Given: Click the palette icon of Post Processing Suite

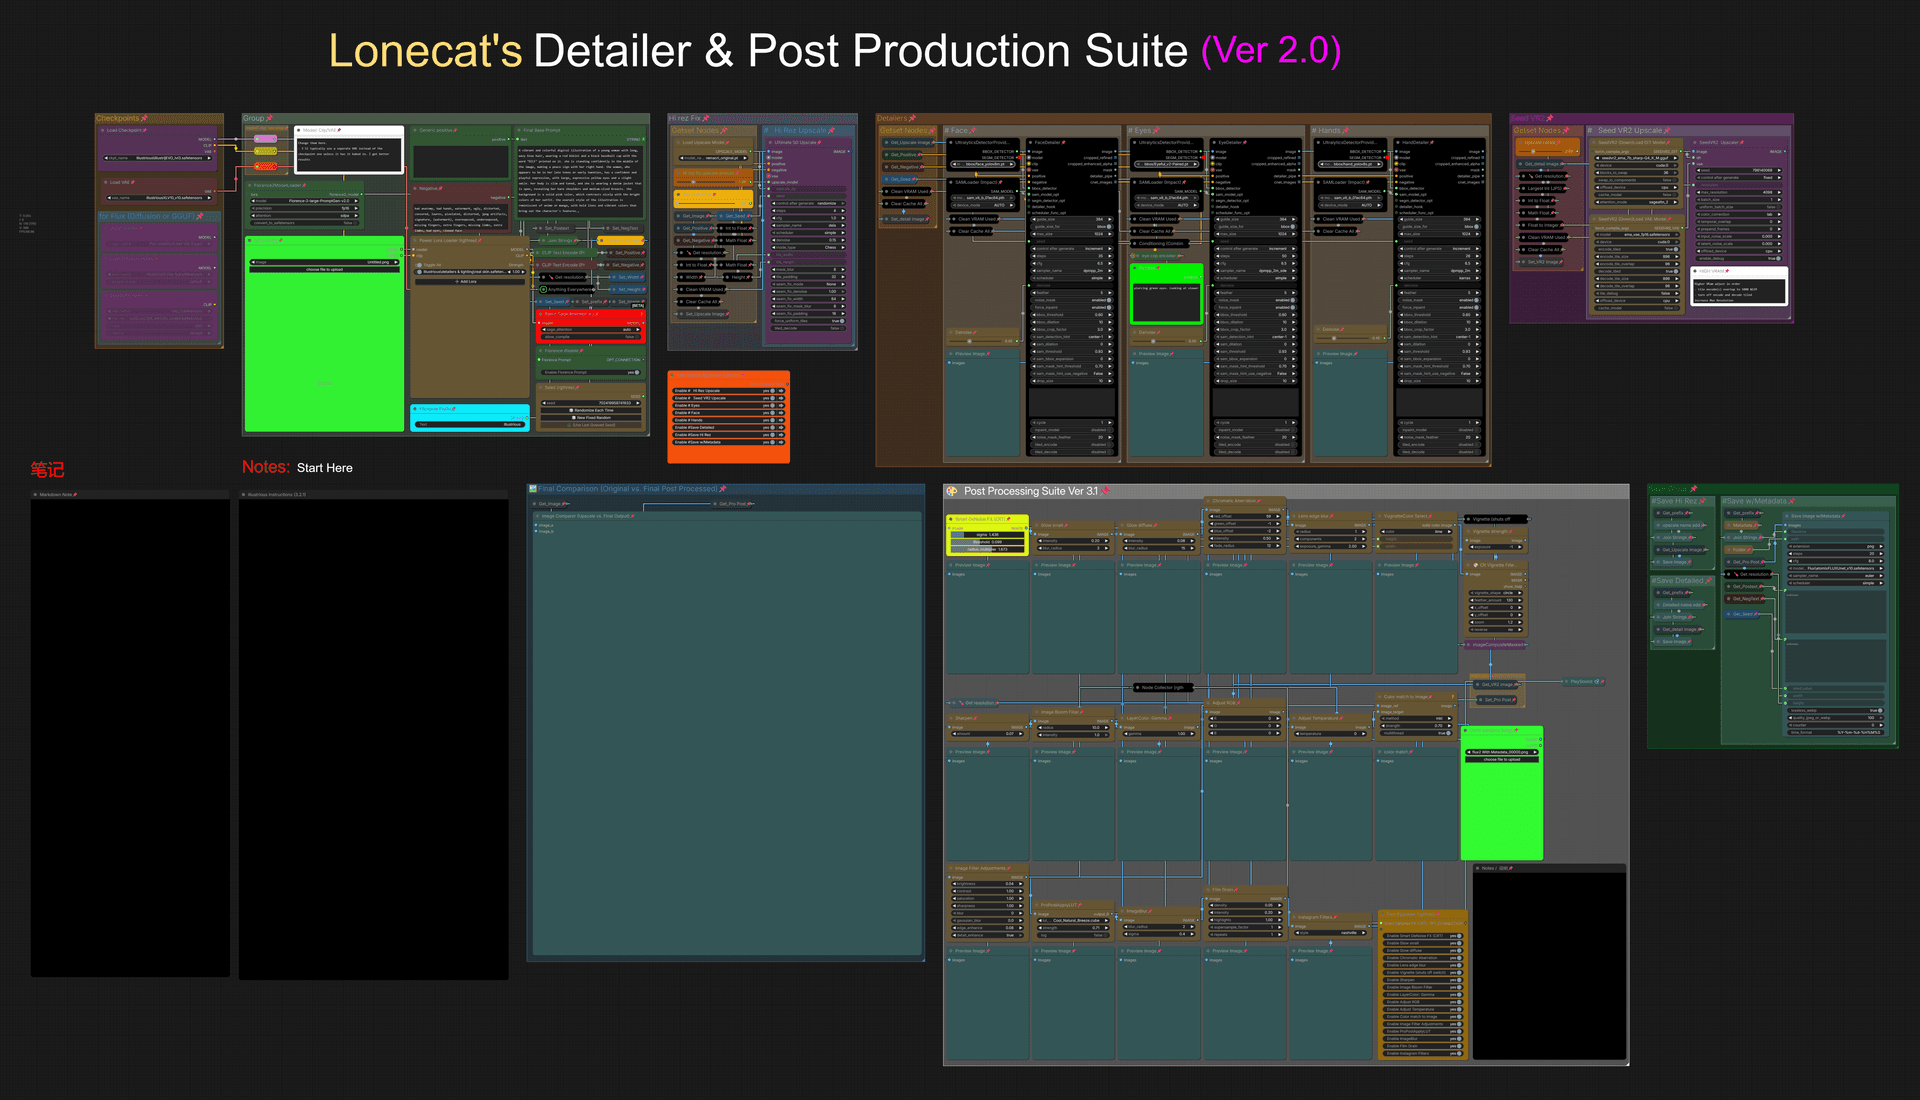Looking at the screenshot, I should pyautogui.click(x=953, y=491).
